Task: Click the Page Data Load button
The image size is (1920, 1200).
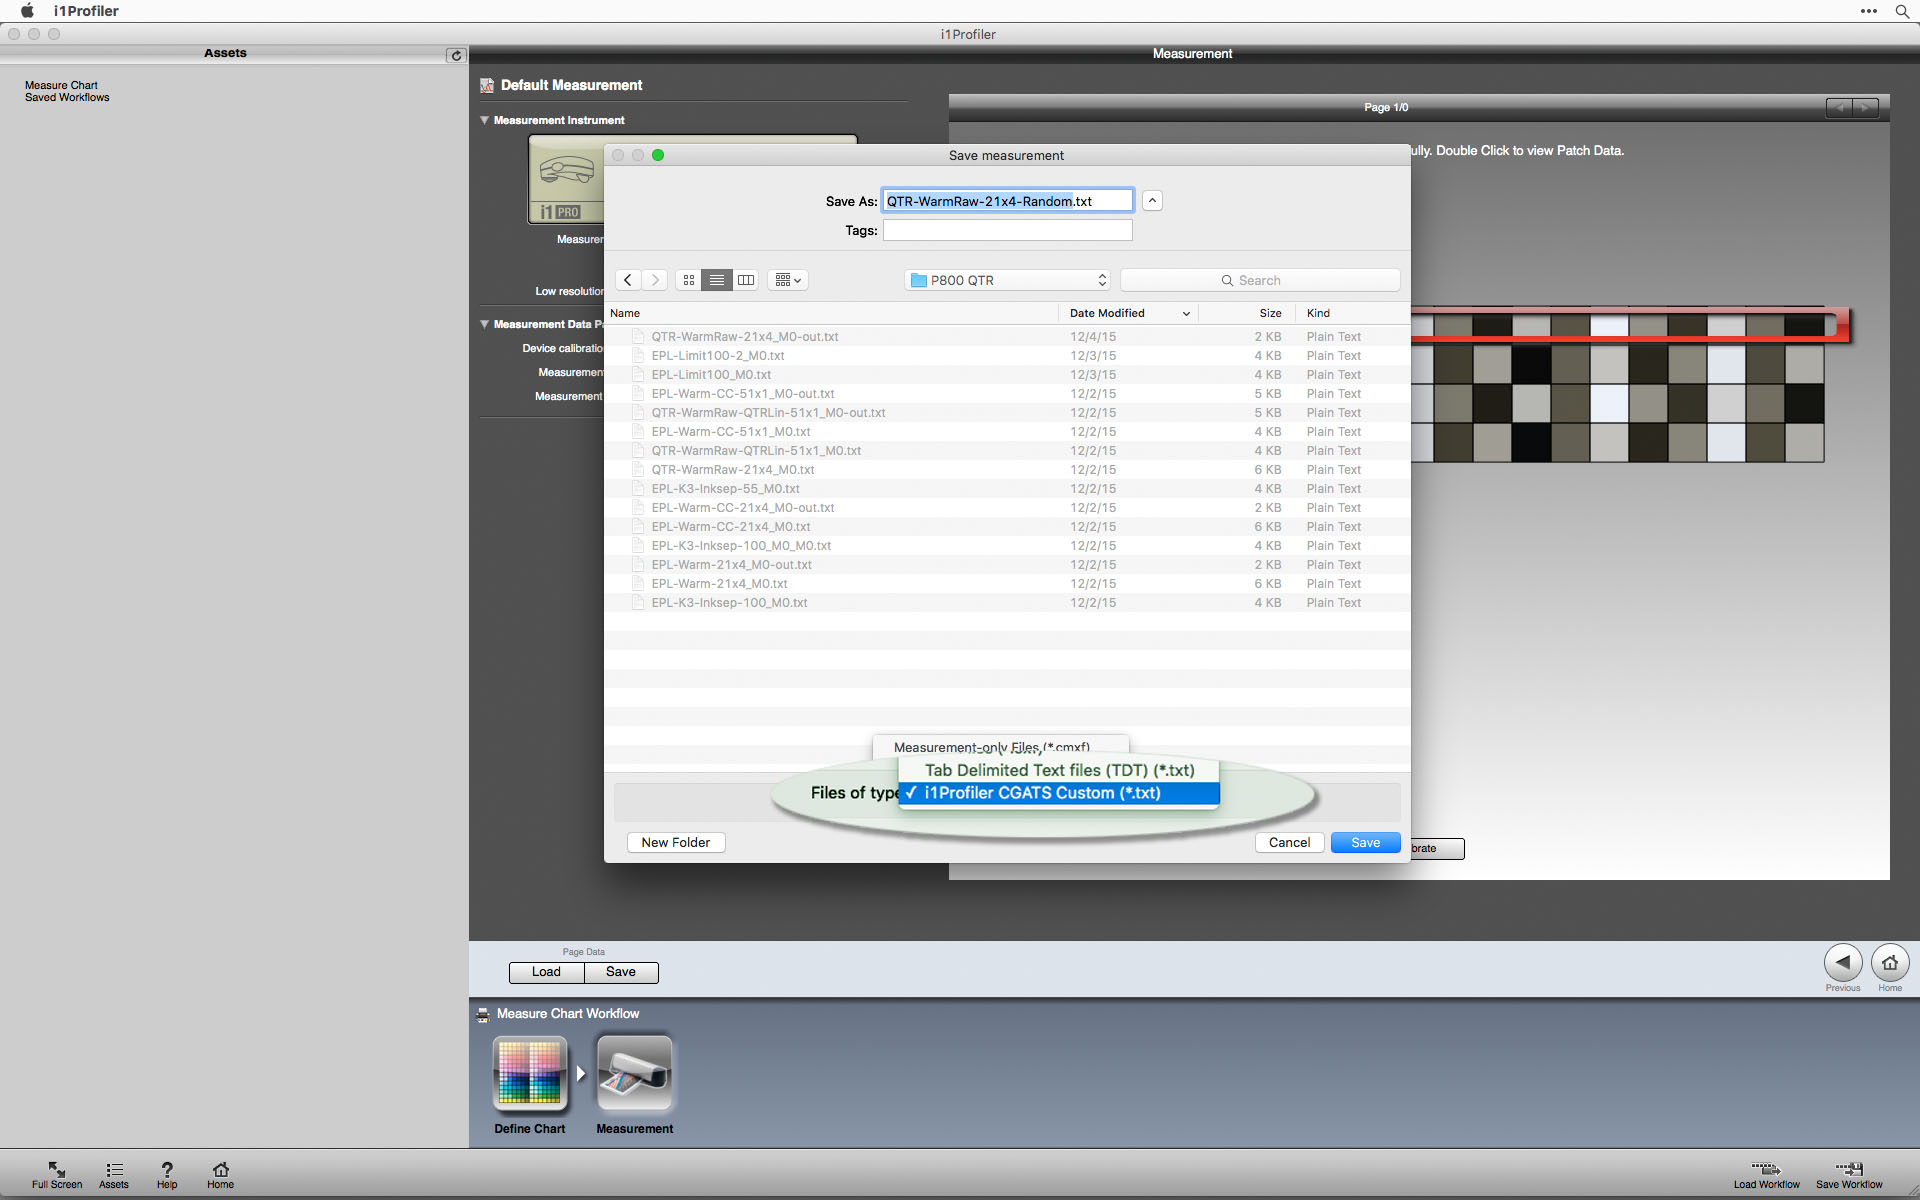Action: (x=546, y=972)
